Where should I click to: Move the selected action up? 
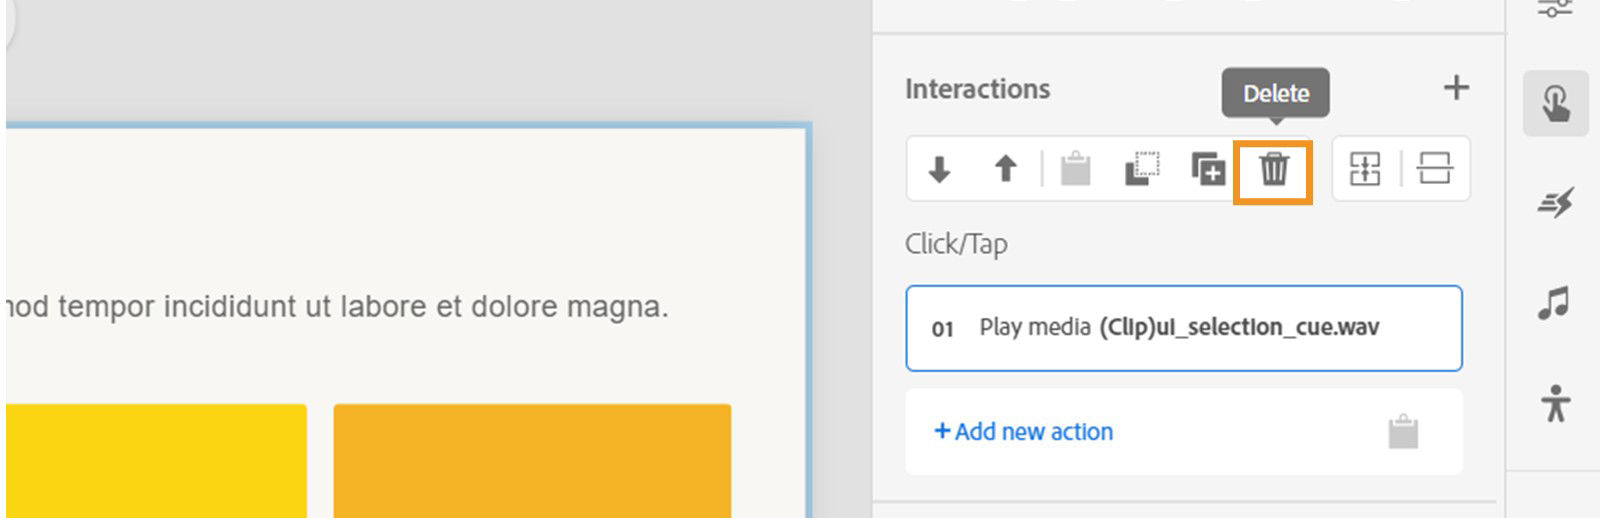coord(1005,169)
